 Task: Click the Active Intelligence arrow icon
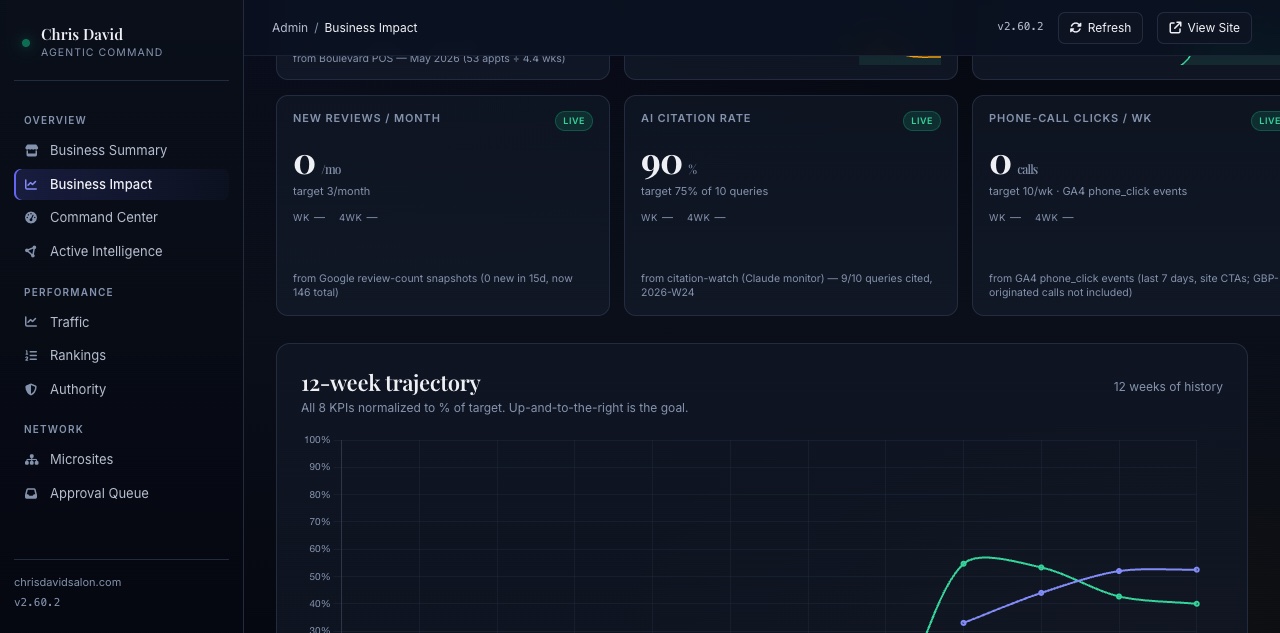(x=31, y=251)
